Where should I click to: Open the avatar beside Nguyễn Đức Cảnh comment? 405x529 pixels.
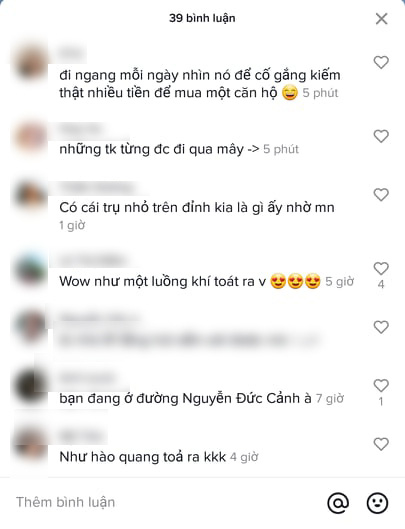(x=31, y=386)
